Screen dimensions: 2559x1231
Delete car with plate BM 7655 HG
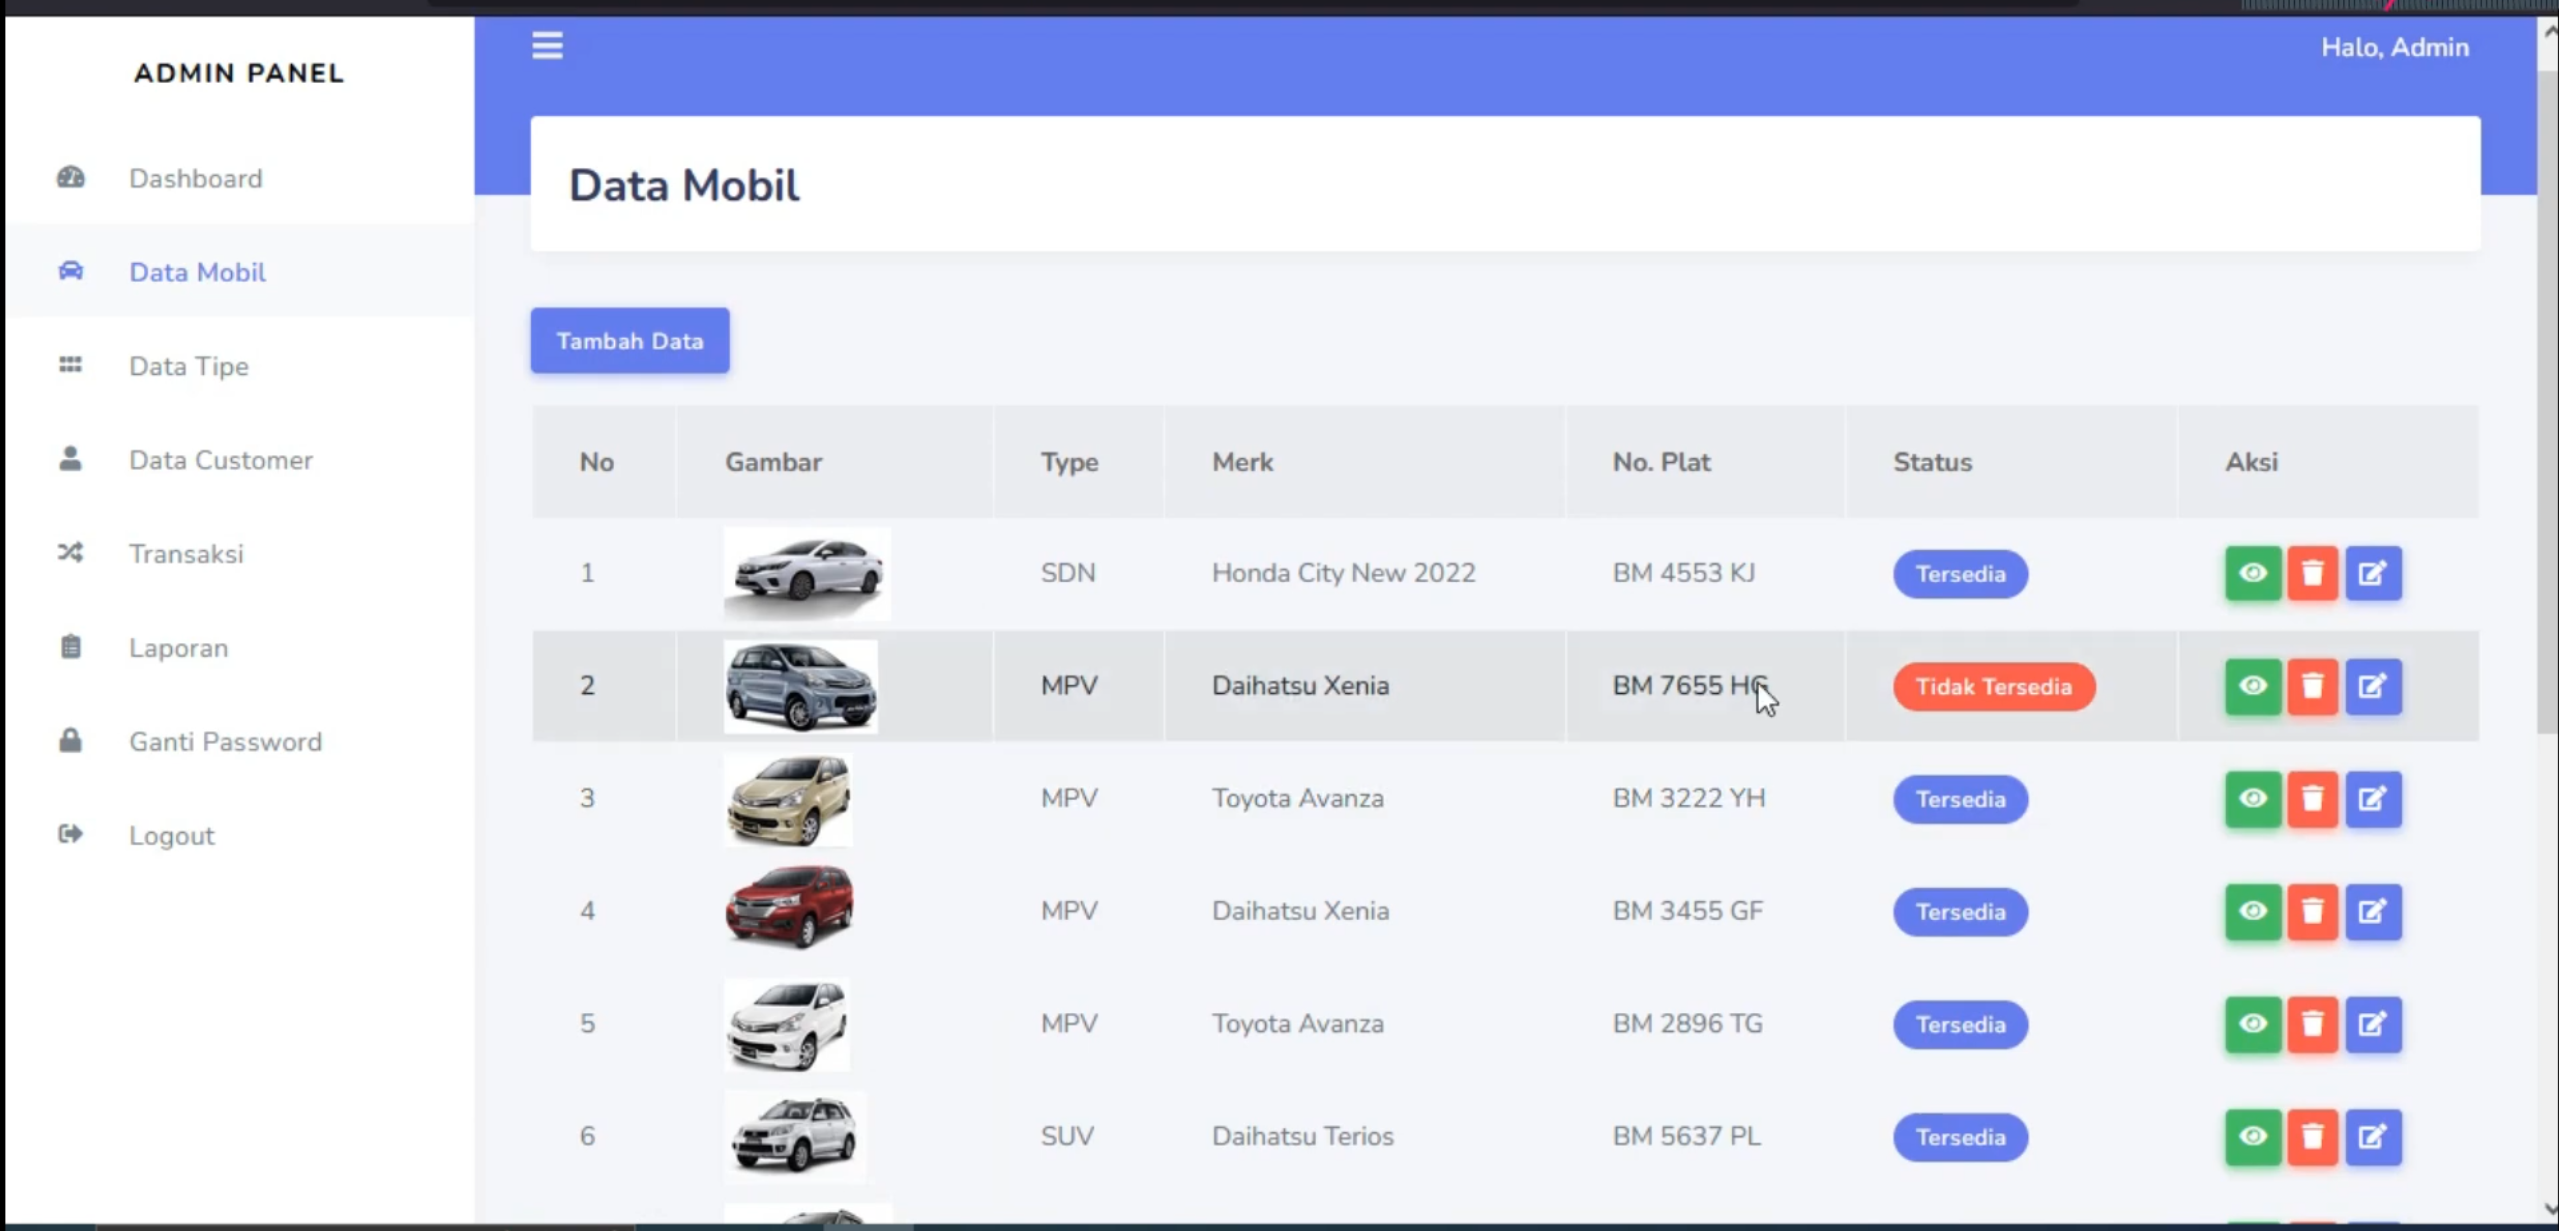click(2312, 686)
